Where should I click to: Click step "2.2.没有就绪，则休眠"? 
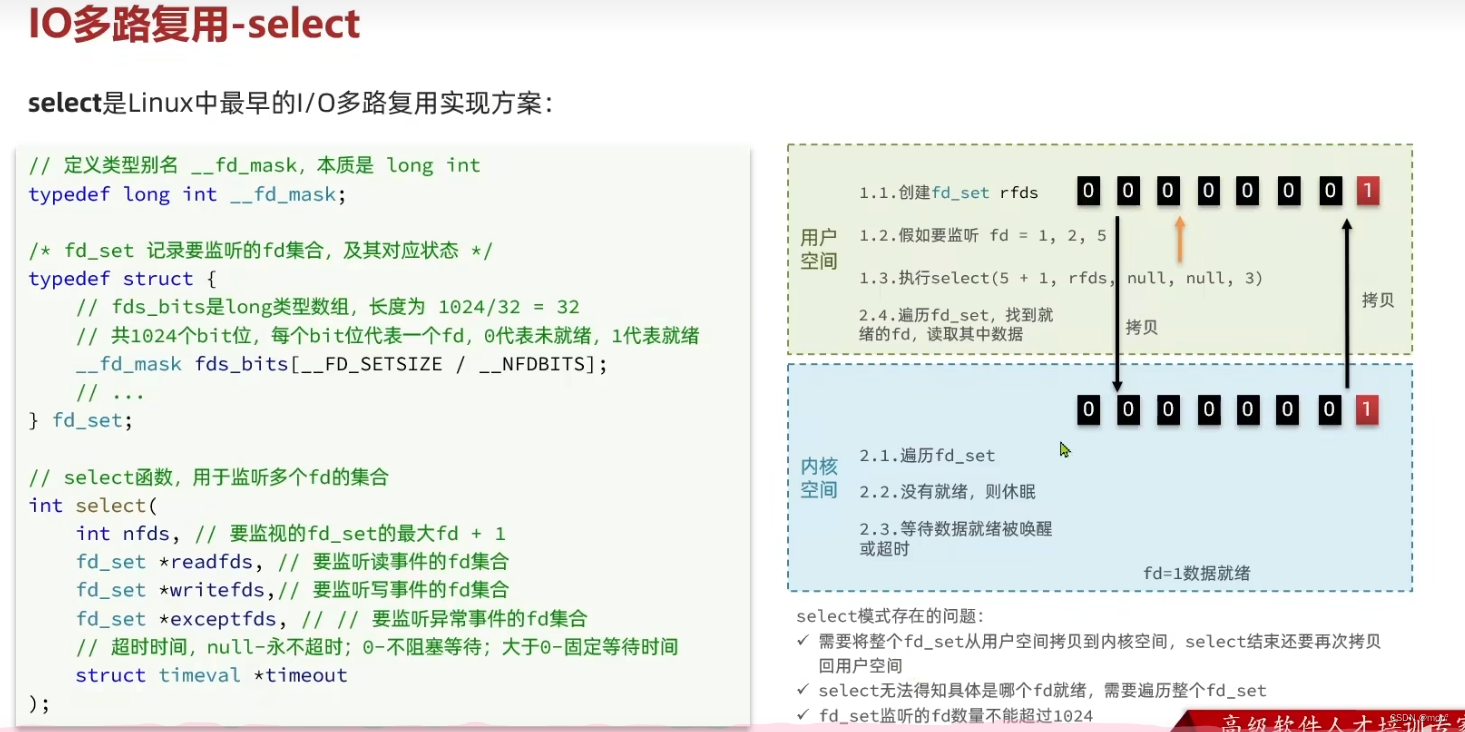(x=947, y=492)
